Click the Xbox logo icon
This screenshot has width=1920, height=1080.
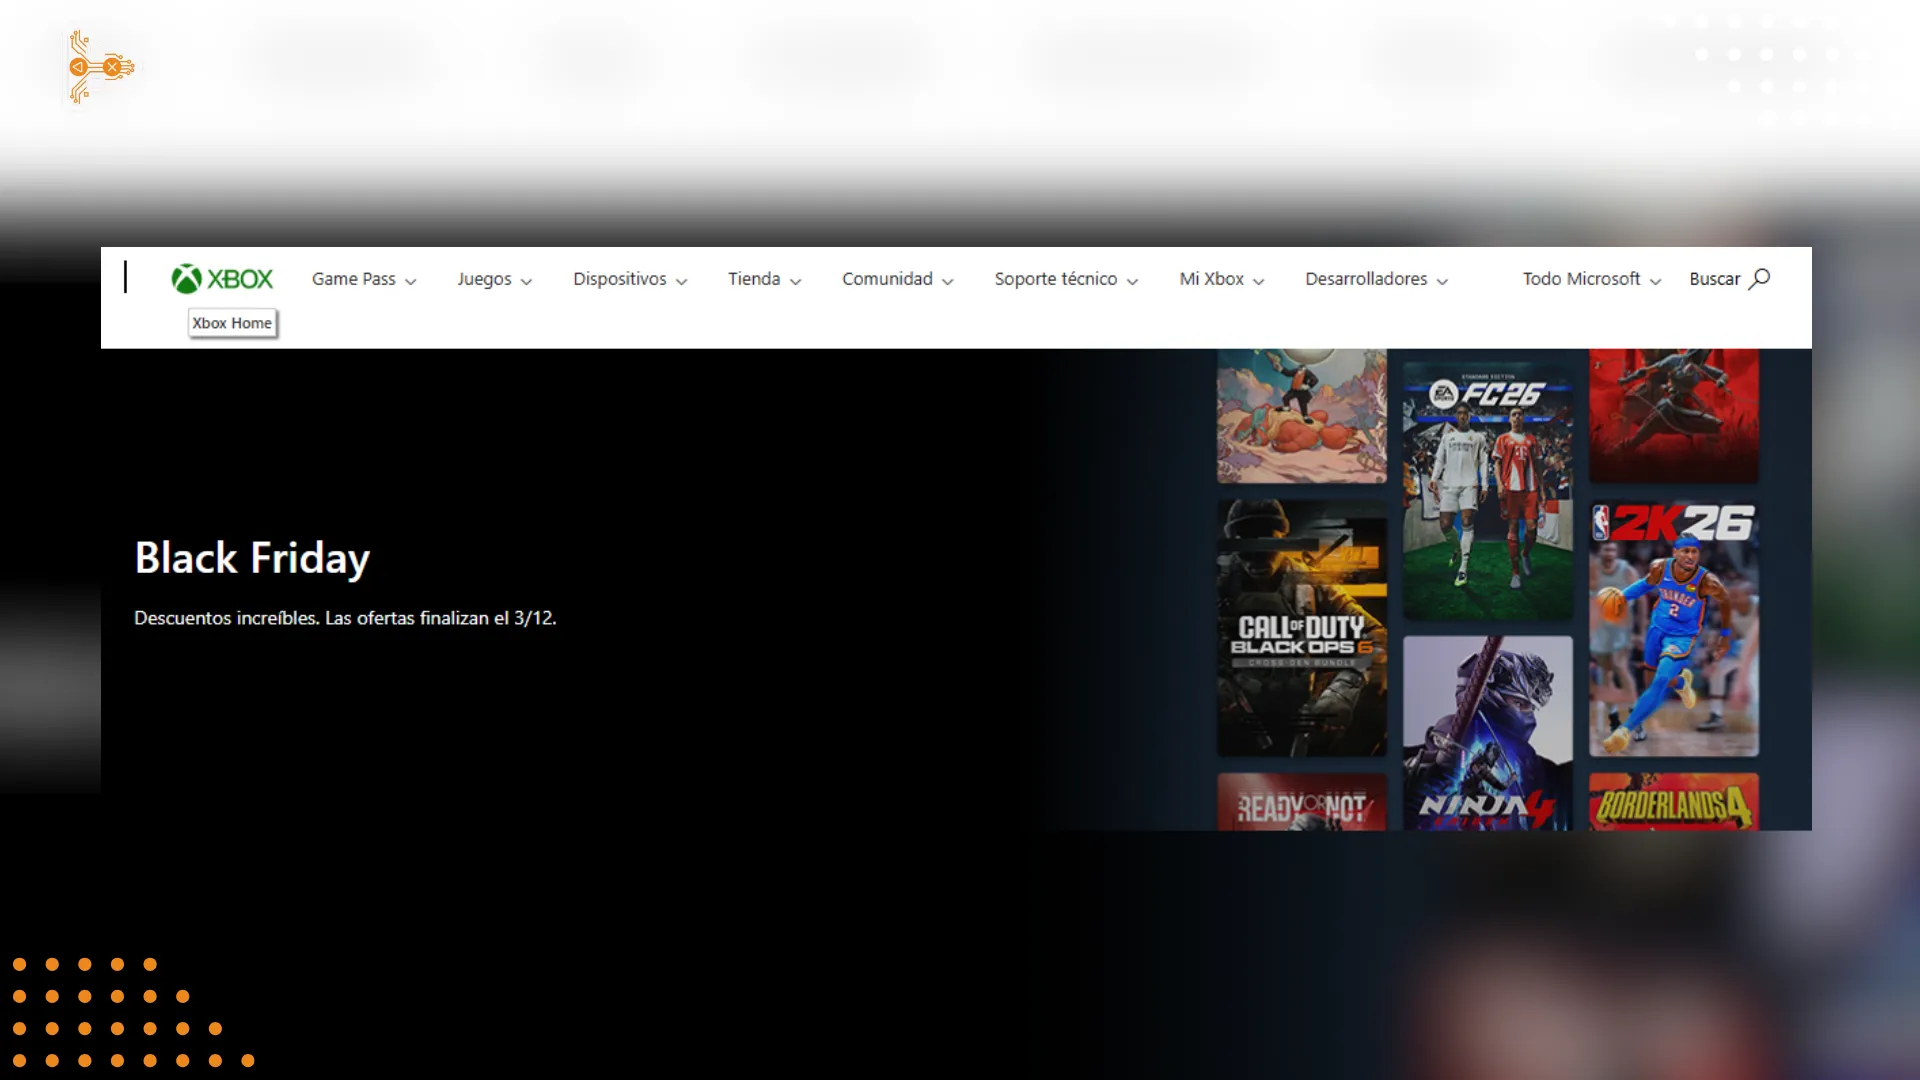(x=187, y=279)
